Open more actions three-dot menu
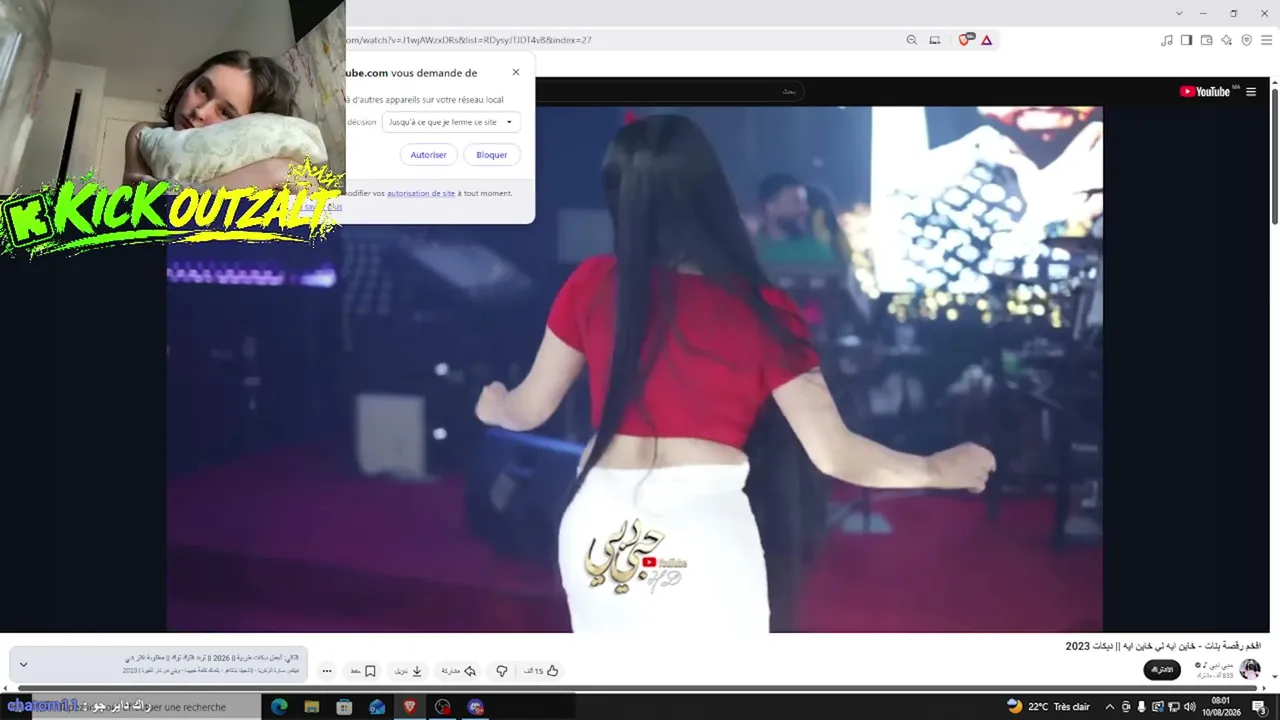Screen dimensions: 1280x720 click(x=327, y=671)
